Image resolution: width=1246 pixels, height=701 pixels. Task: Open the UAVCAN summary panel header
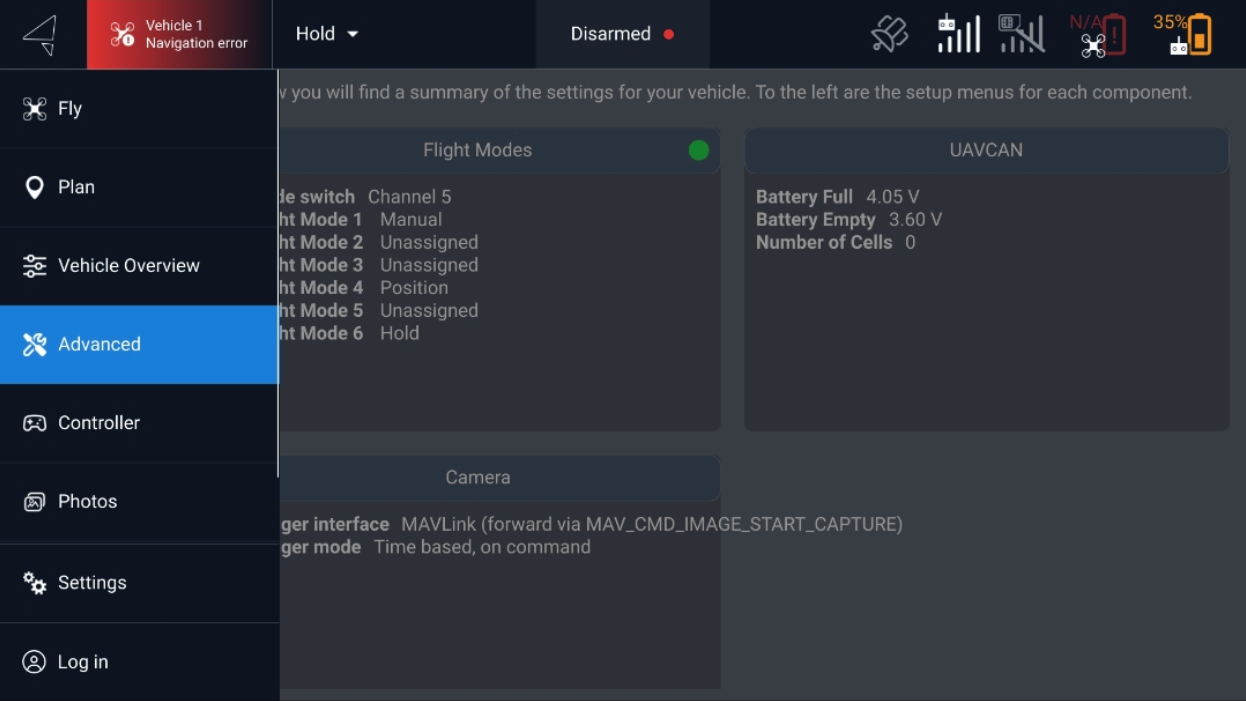[986, 150]
